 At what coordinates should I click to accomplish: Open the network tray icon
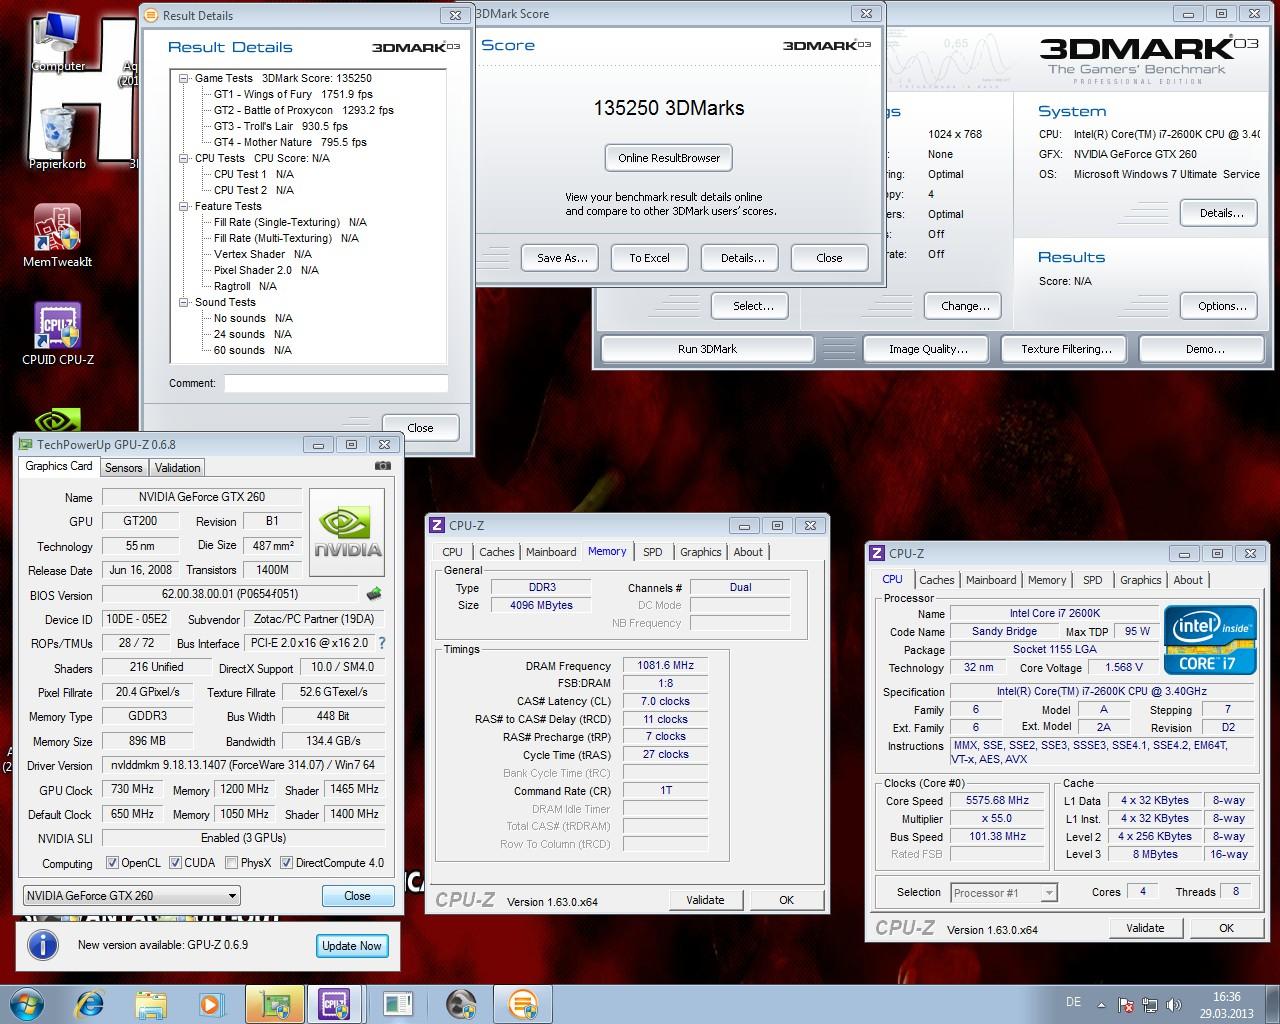(x=1149, y=1005)
